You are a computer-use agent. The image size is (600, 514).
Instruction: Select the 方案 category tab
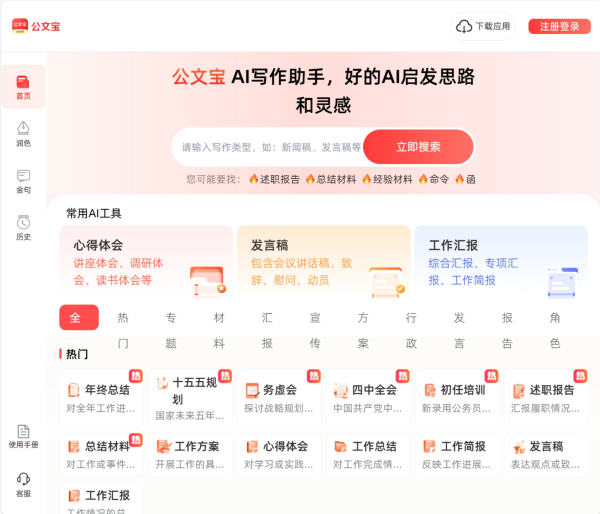(363, 331)
